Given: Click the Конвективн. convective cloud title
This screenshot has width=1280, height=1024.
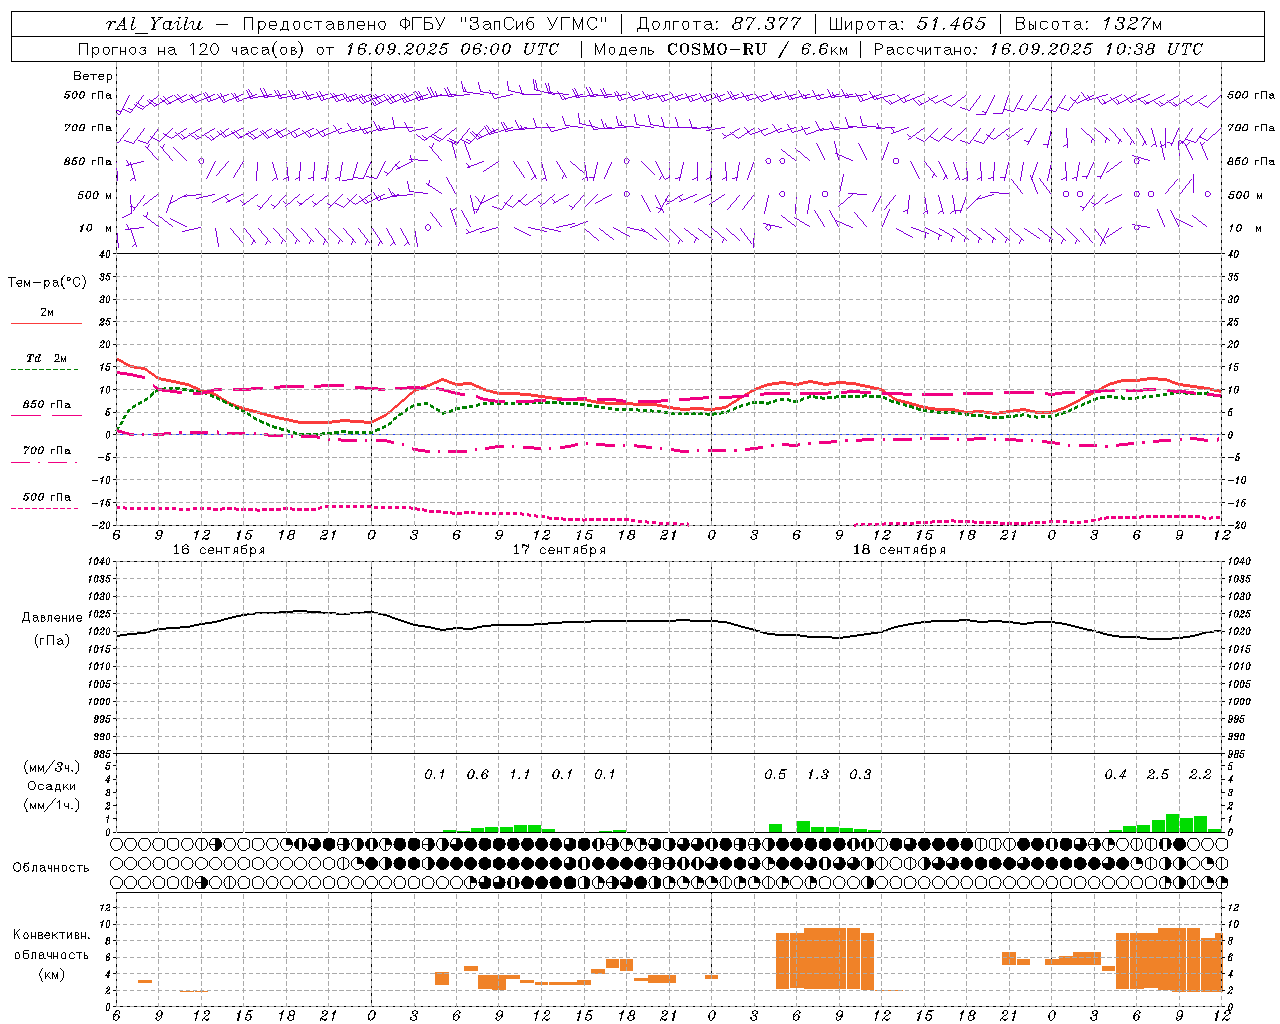Looking at the screenshot, I should tap(52, 935).
